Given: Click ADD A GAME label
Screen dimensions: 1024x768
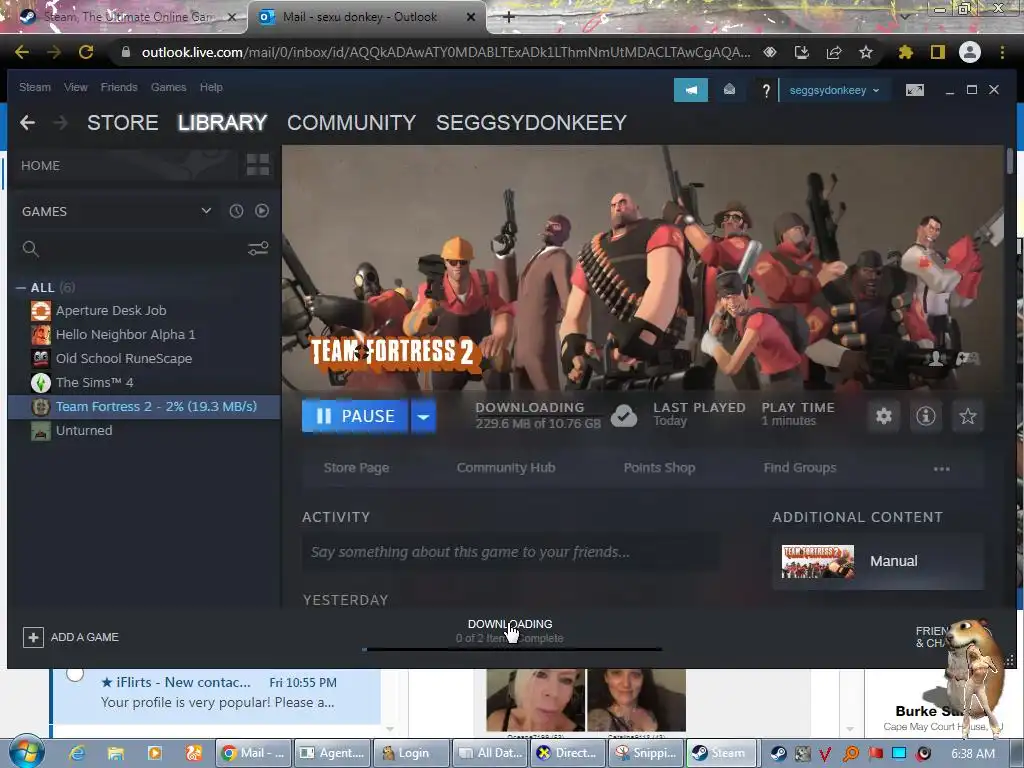Looking at the screenshot, I should click(85, 637).
